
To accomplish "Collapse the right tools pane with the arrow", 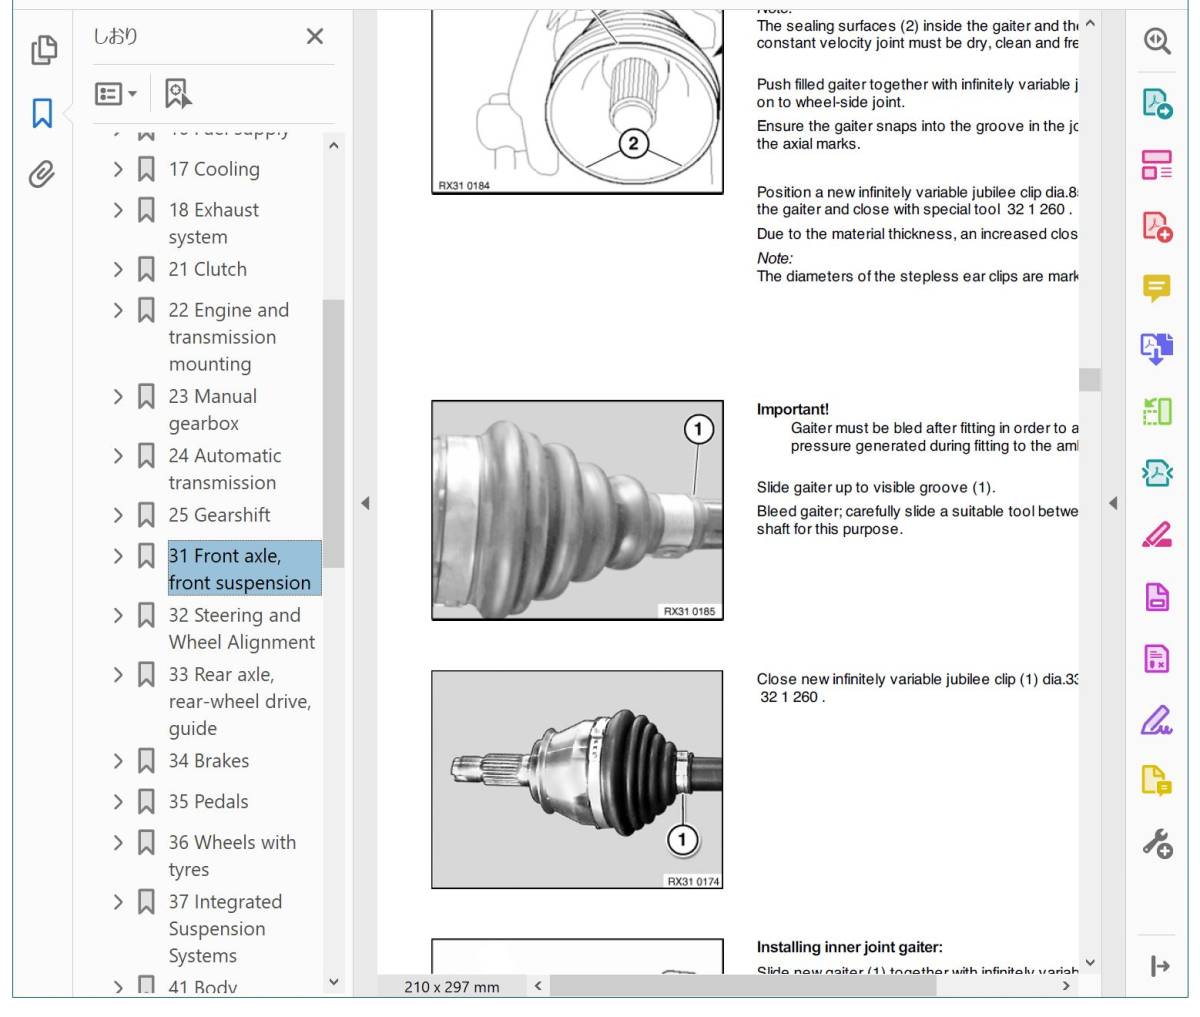I will click(x=1112, y=503).
